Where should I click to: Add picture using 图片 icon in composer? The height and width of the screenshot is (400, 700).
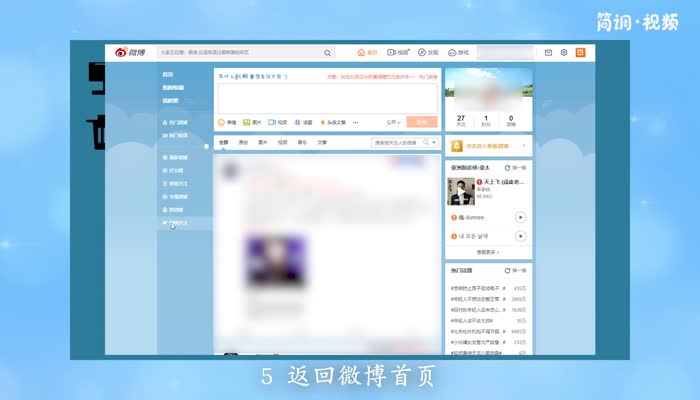252,122
